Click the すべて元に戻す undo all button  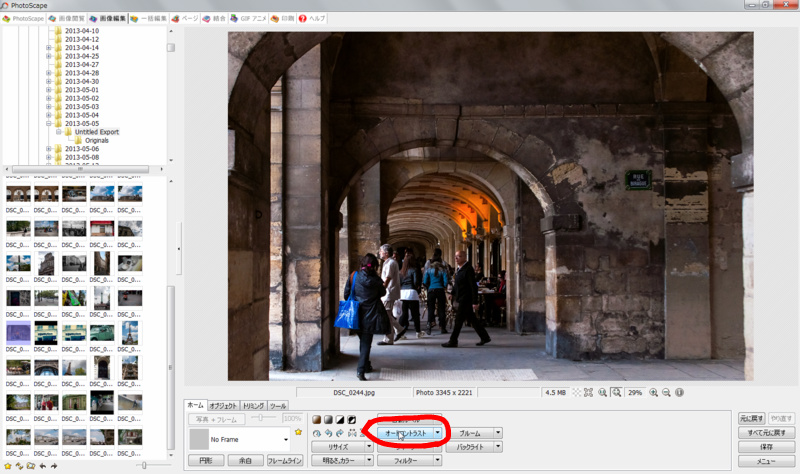pos(766,433)
